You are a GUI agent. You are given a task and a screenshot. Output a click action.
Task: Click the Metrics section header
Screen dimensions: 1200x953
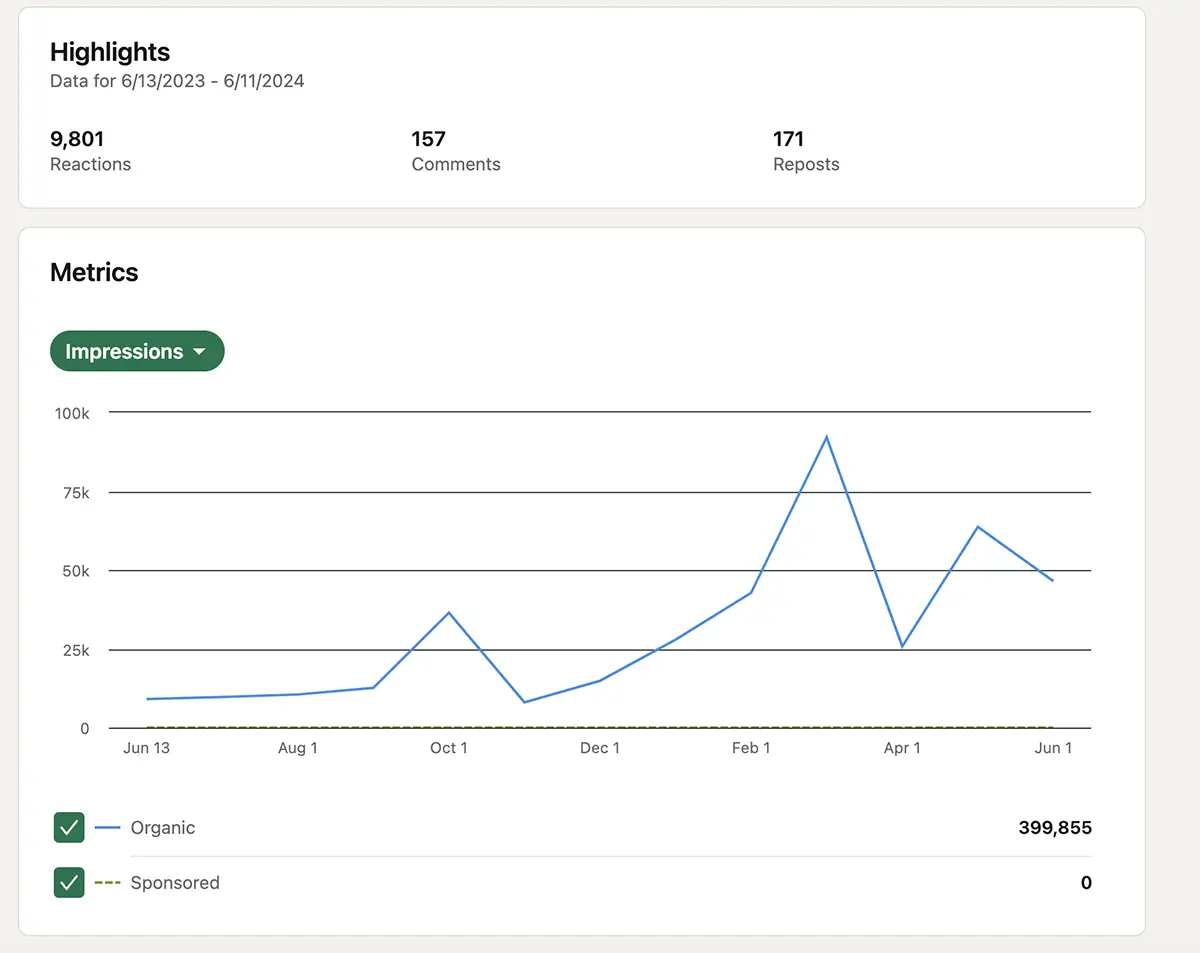(x=94, y=272)
